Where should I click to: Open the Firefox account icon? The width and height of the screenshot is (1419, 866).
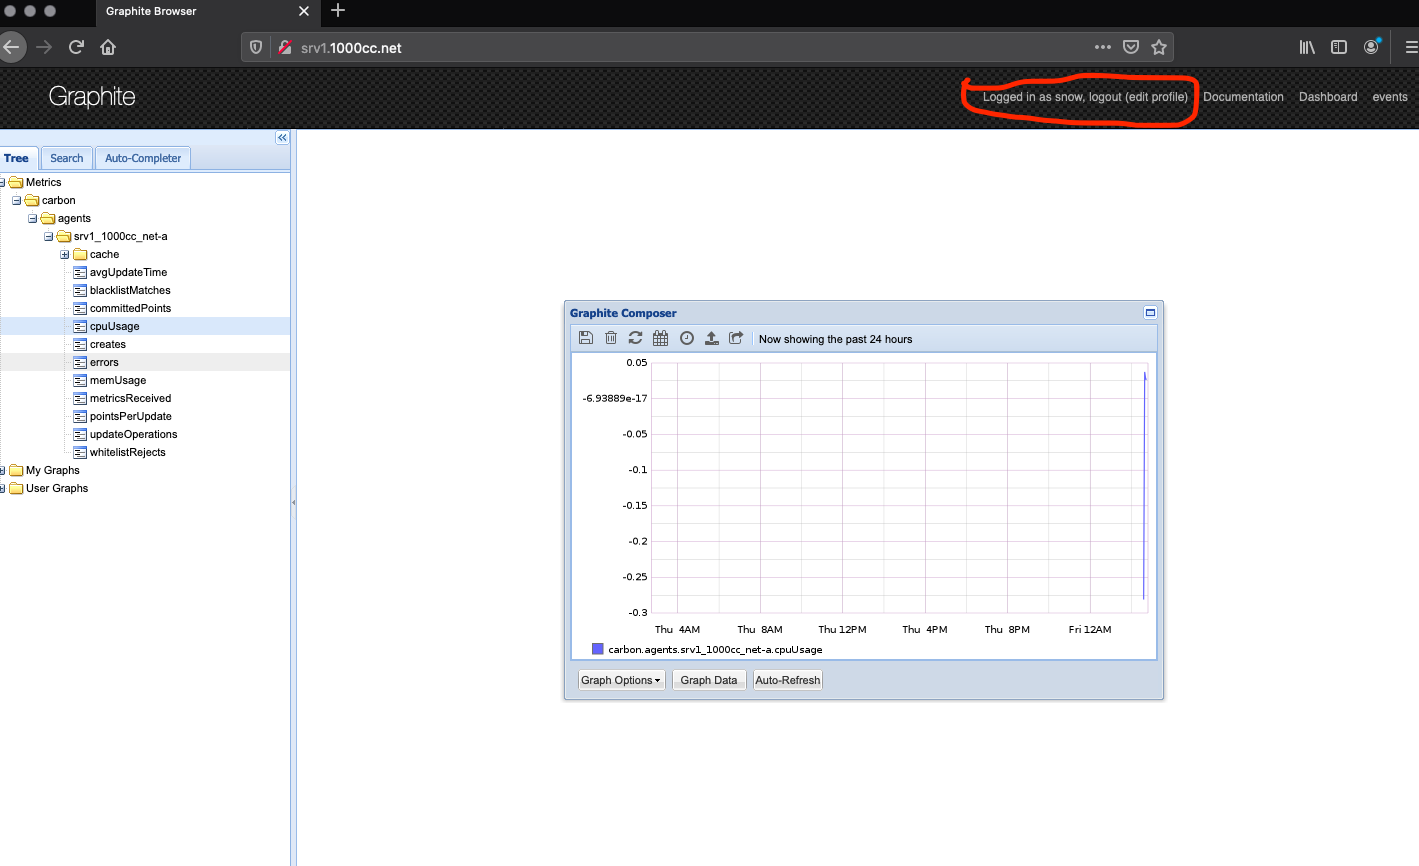click(1372, 47)
